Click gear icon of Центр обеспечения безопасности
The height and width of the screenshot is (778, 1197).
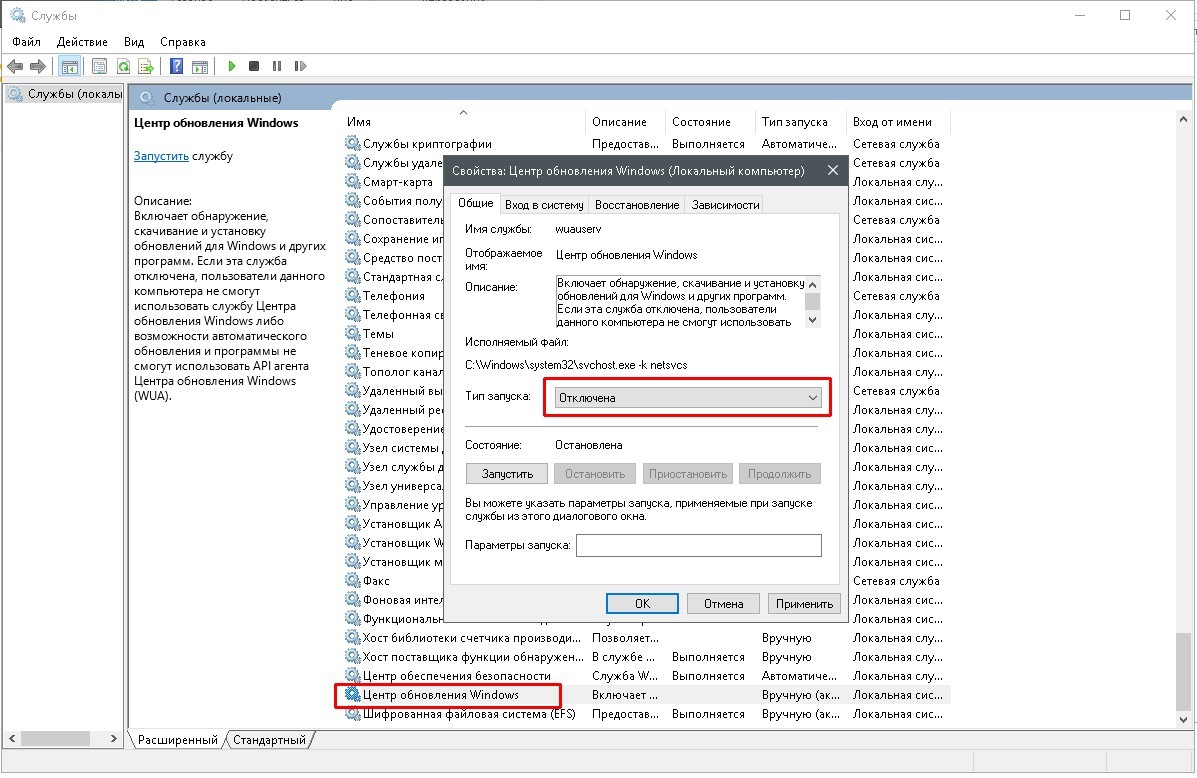[352, 675]
